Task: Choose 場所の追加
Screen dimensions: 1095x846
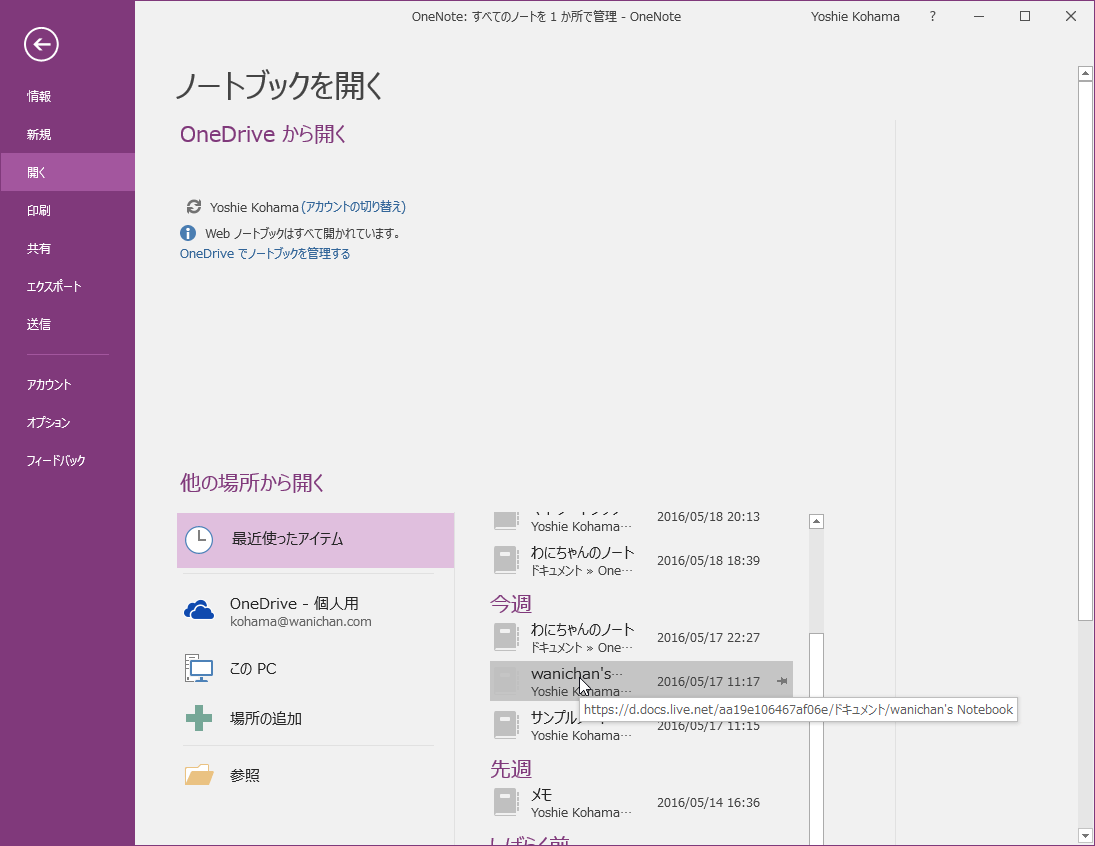Action: (x=316, y=718)
